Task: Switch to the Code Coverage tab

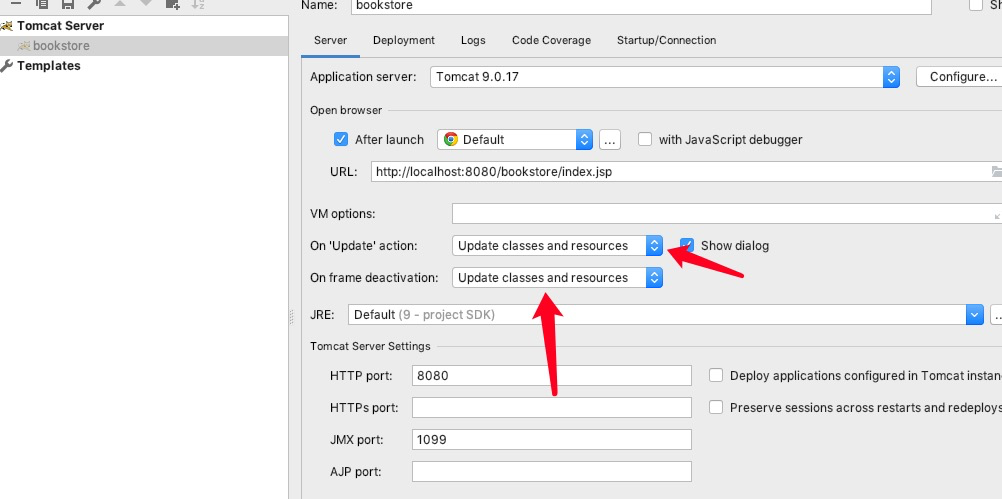Action: pos(551,40)
